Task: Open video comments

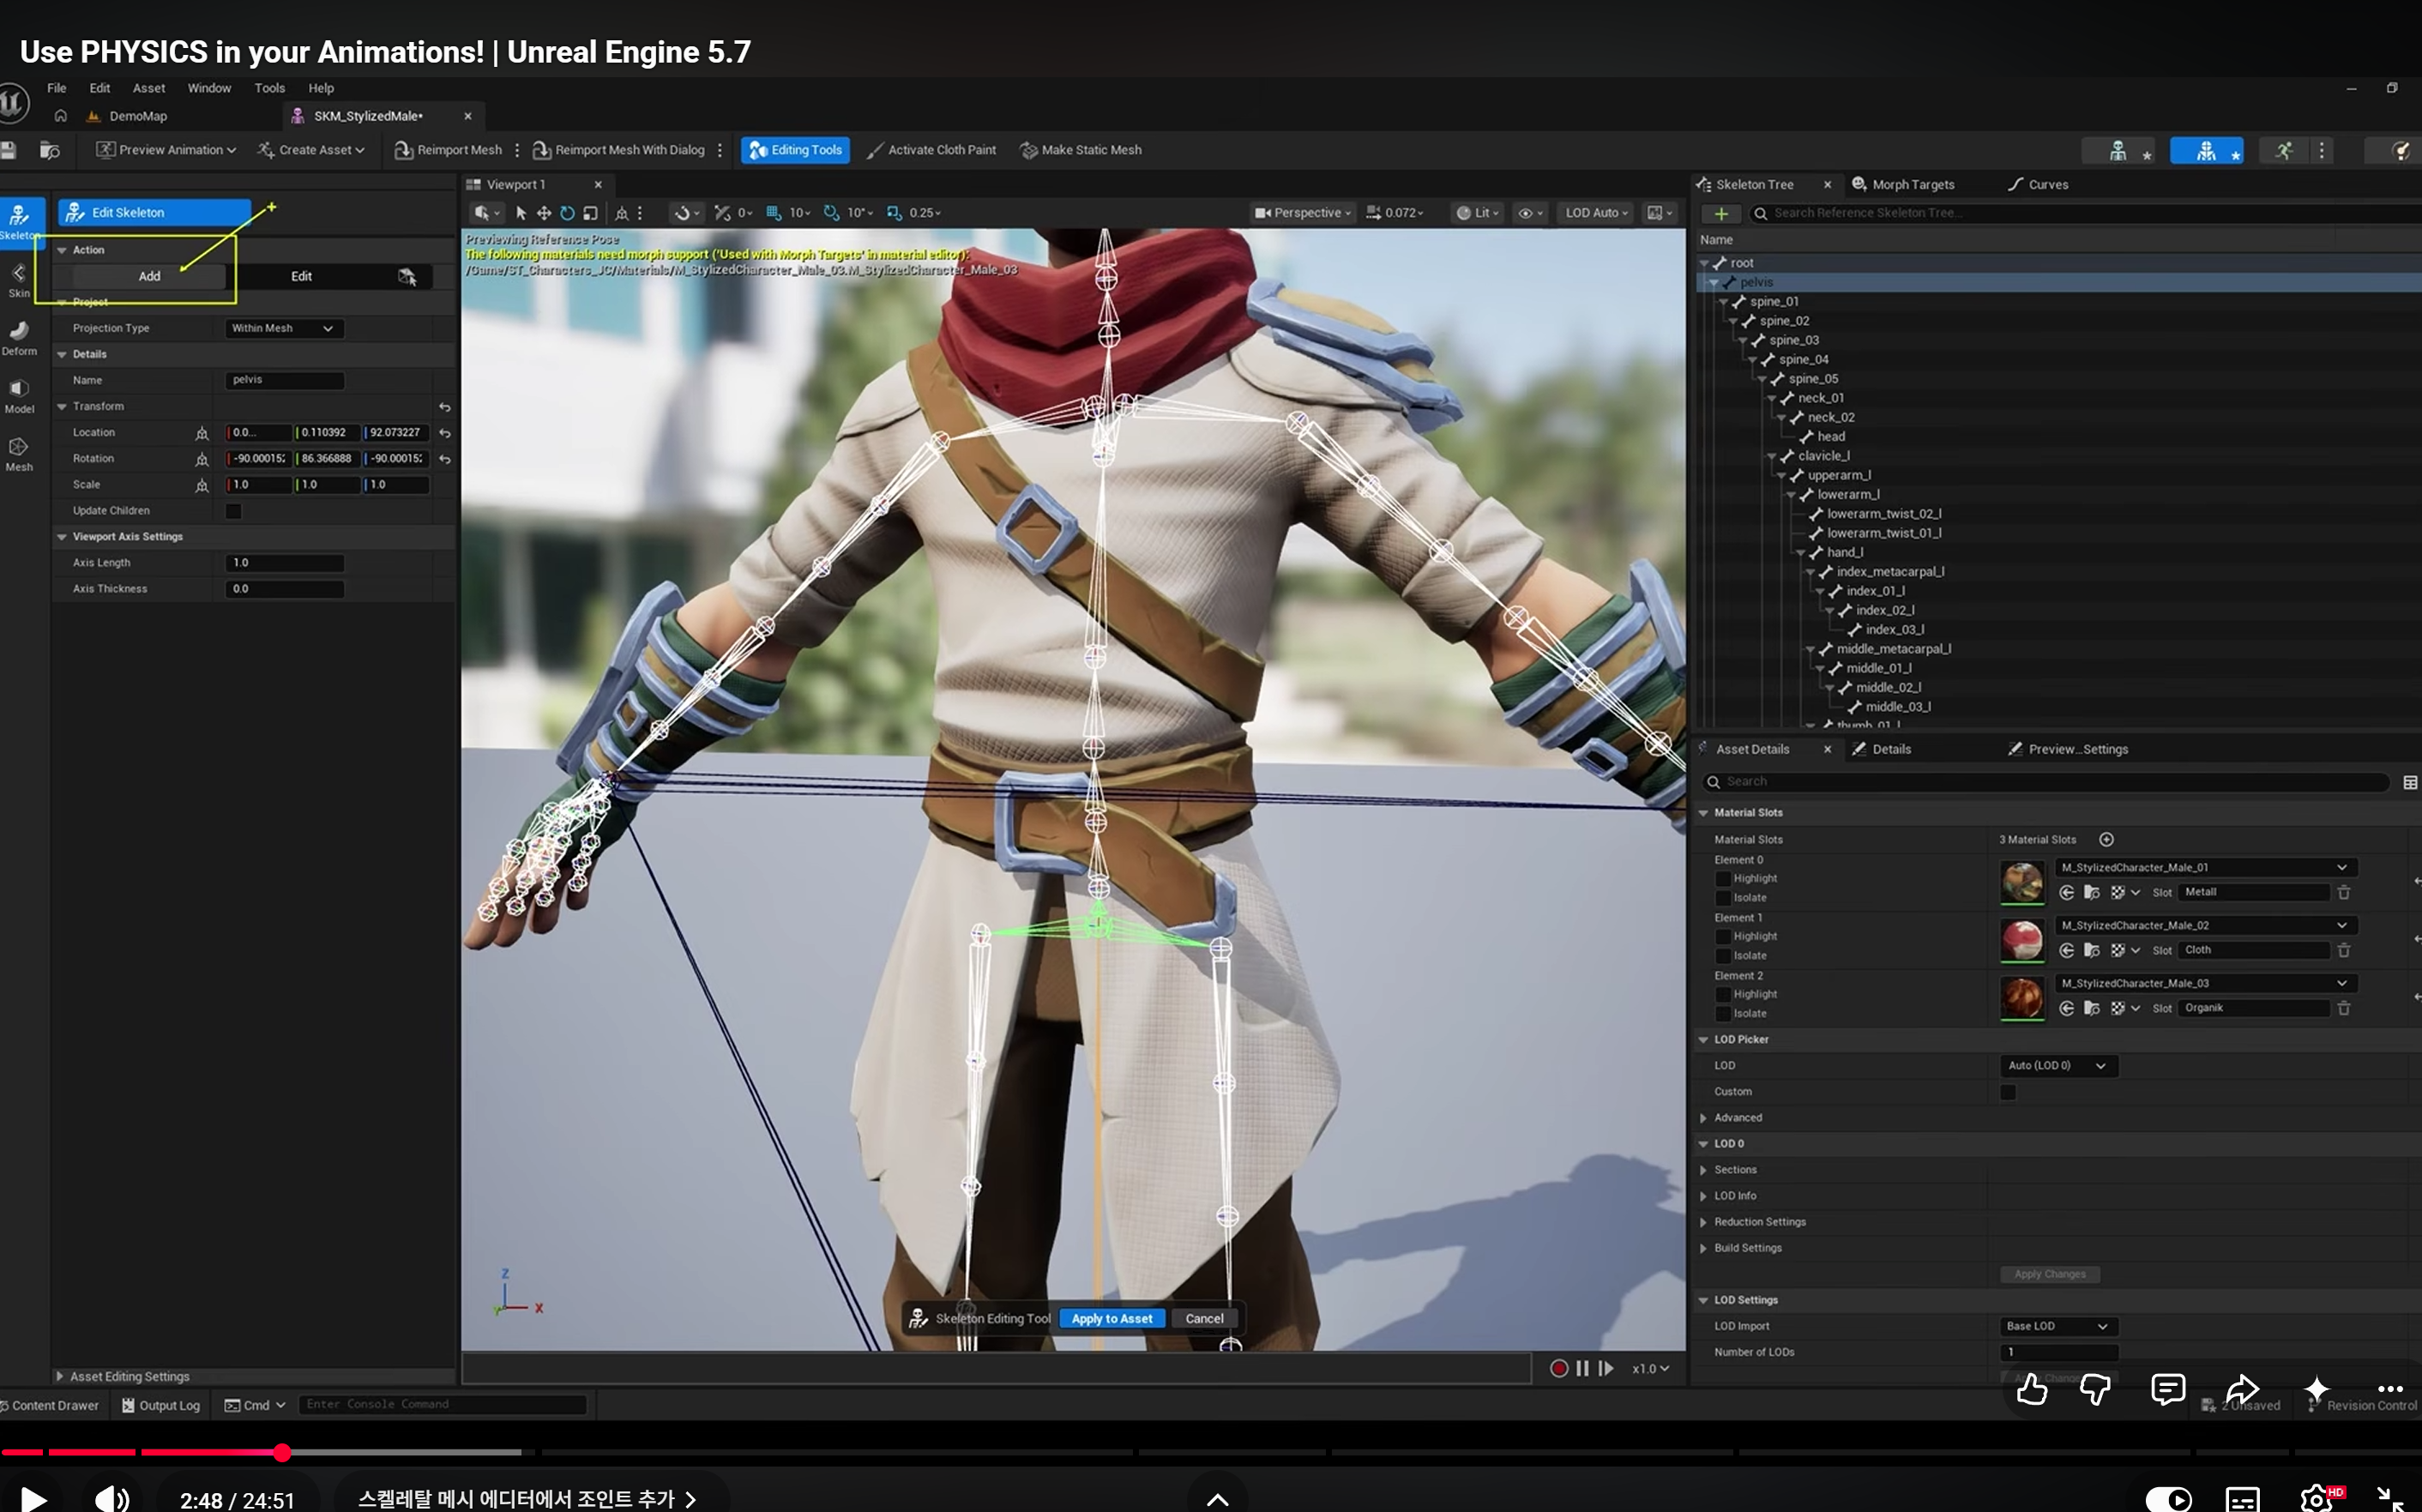Action: click(2168, 1389)
